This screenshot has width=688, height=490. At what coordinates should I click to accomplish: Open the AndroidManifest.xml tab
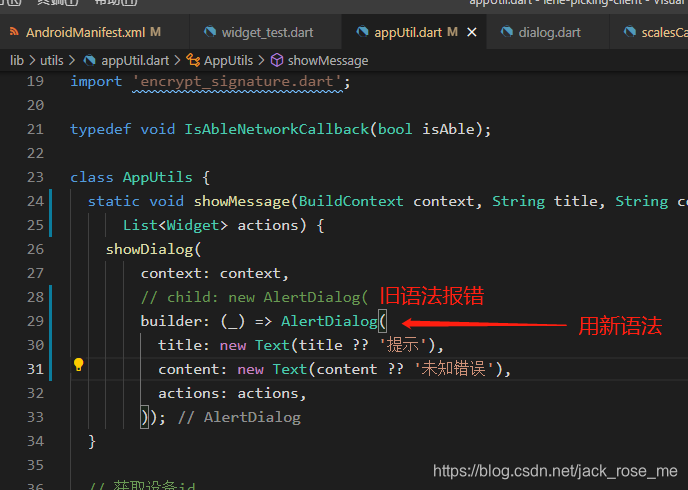(x=94, y=32)
